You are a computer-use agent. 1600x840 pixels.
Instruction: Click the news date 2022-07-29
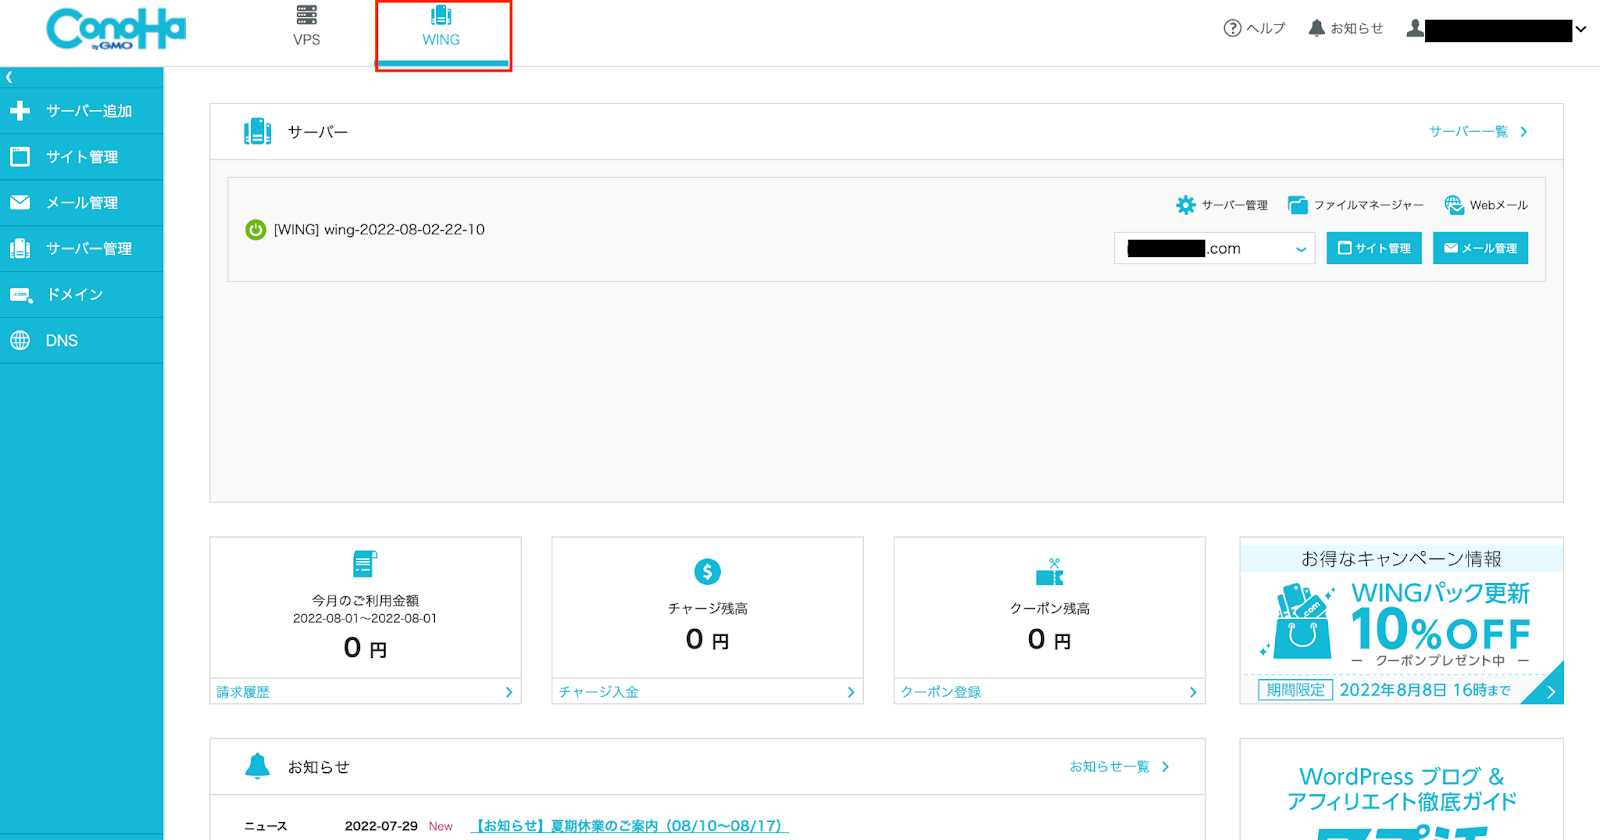(x=381, y=826)
